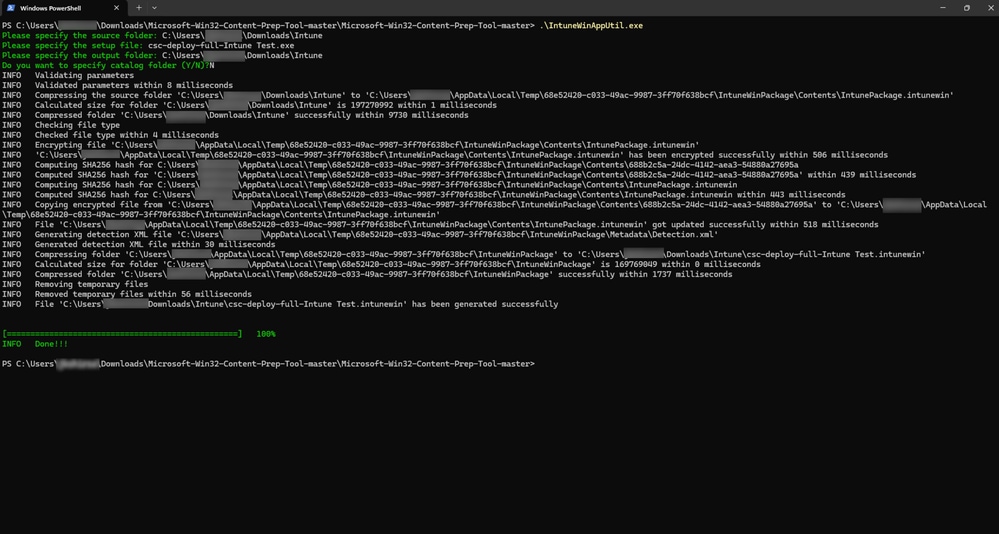Viewport: 999px width, 534px height.
Task: Click the final PS prompt line
Action: pos(268,364)
